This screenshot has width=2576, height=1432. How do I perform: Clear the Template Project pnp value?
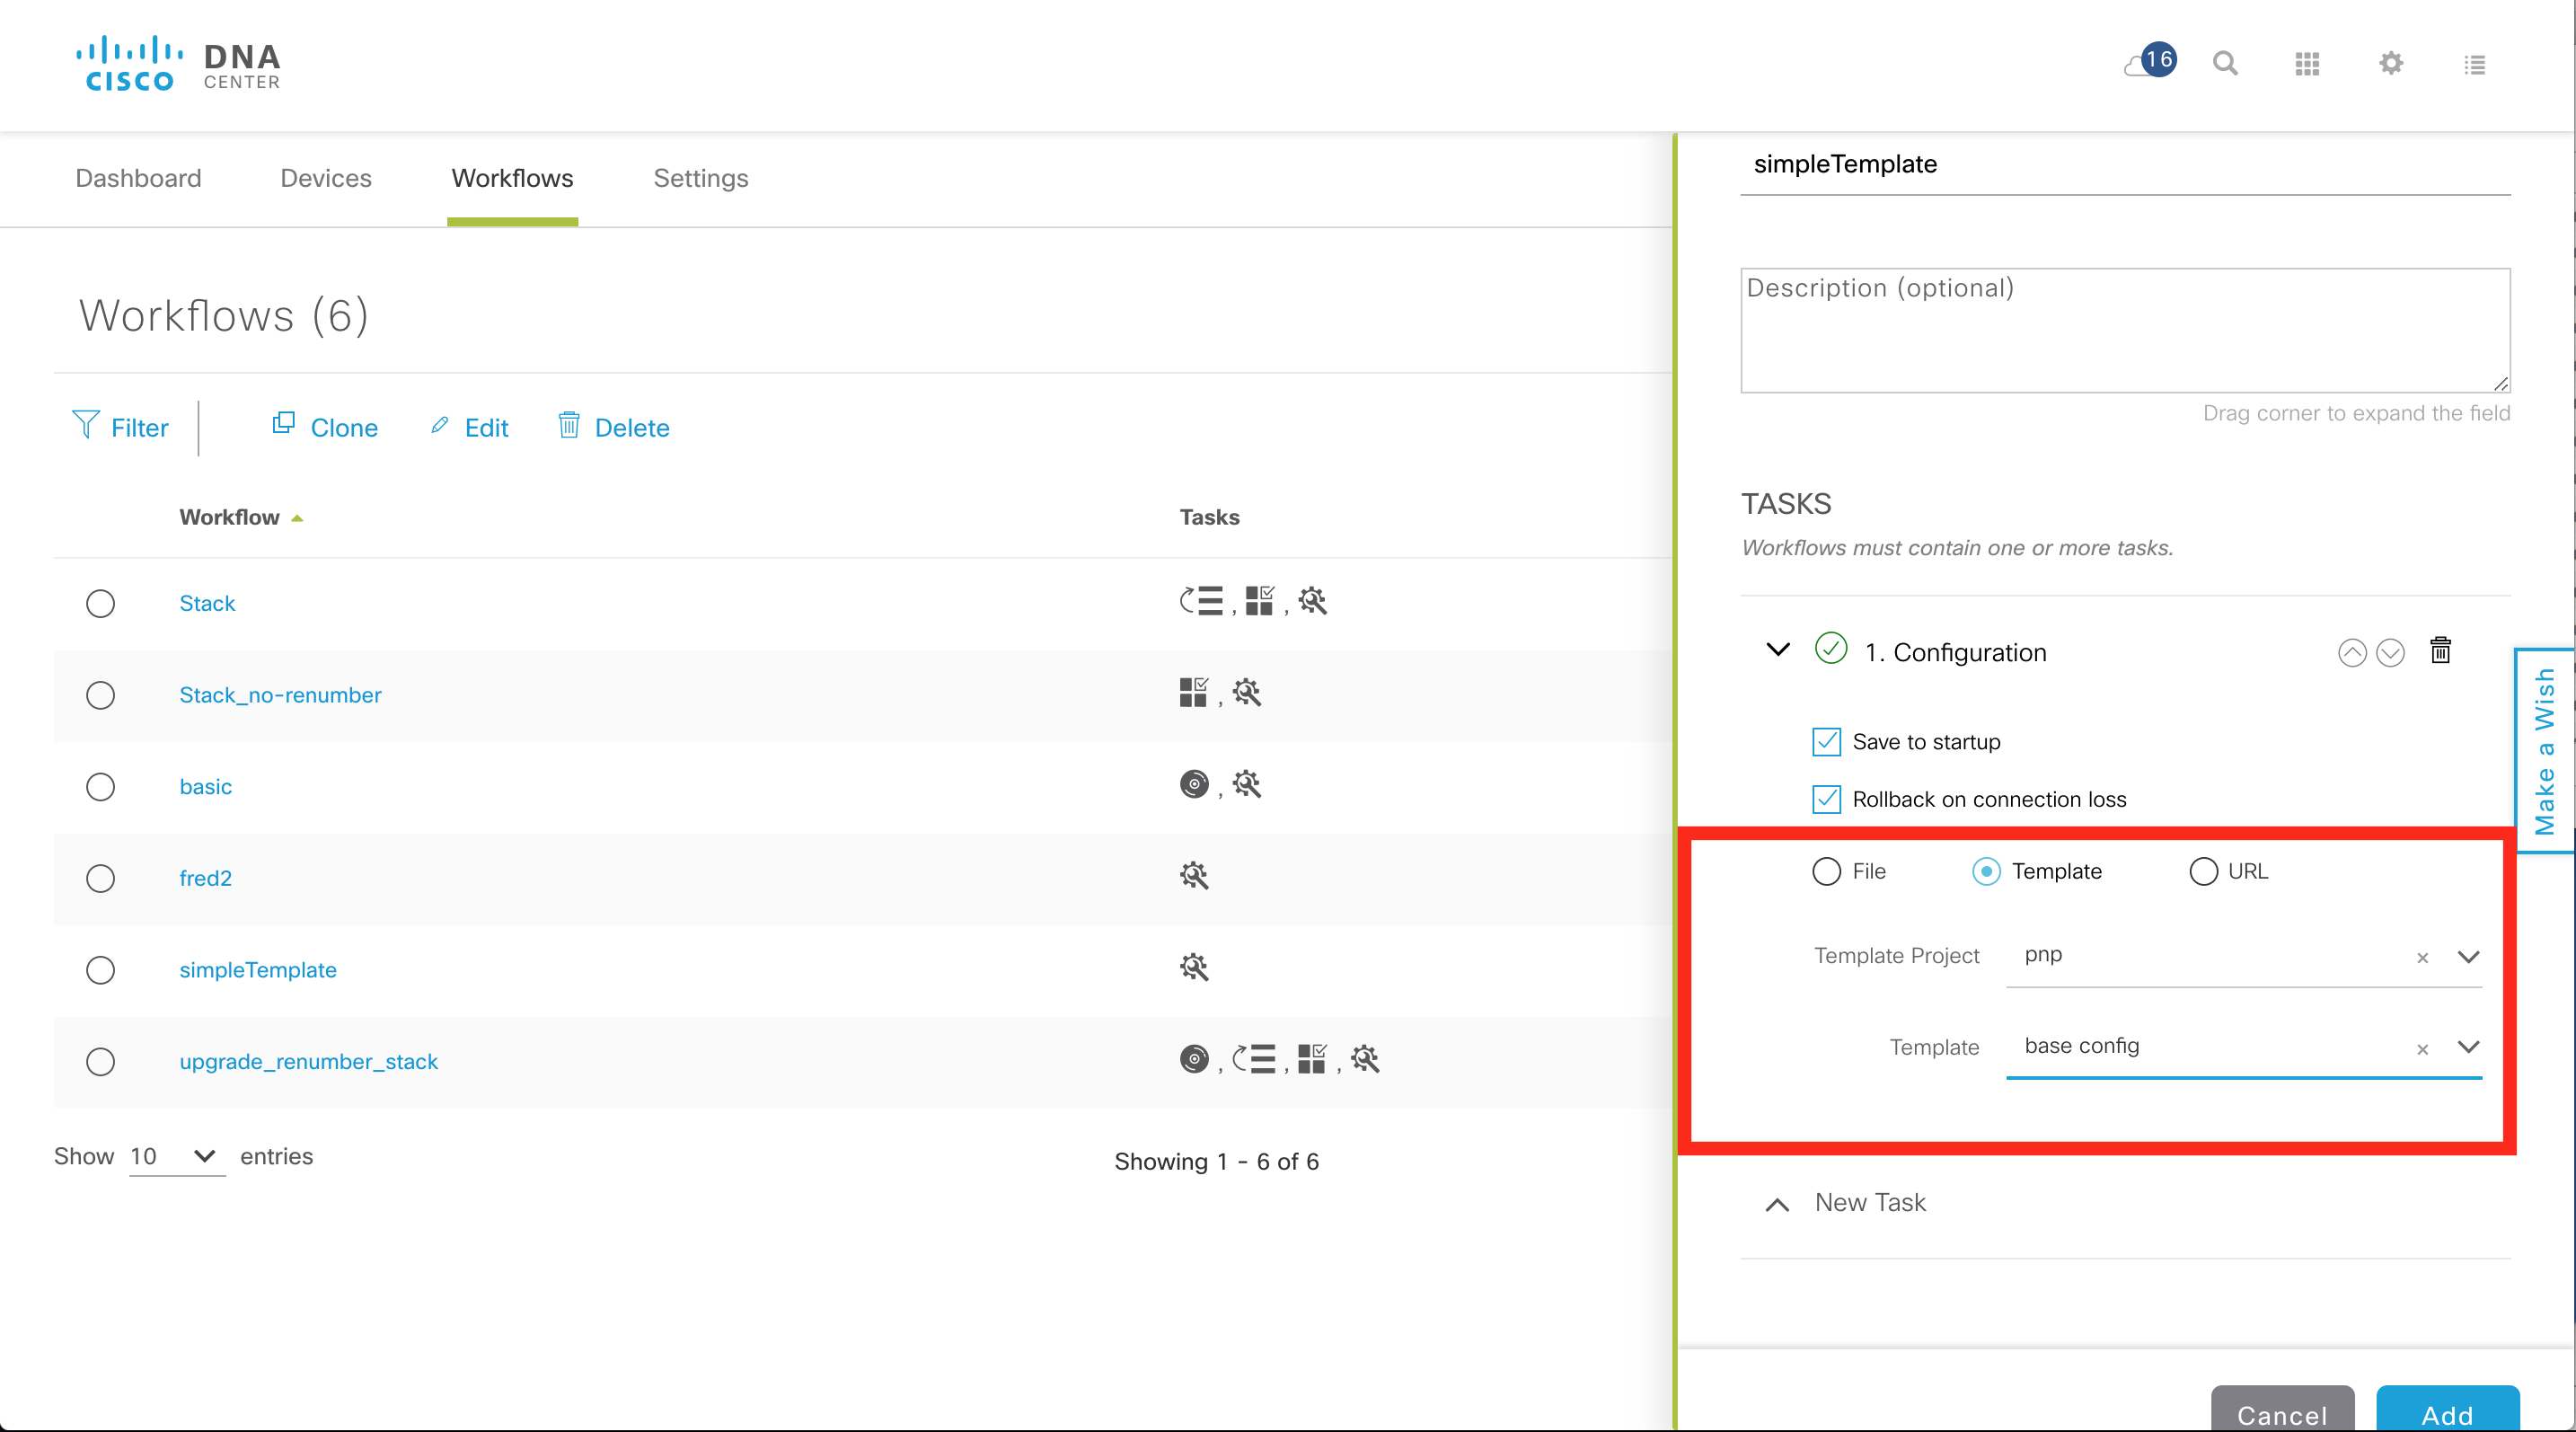(2422, 958)
